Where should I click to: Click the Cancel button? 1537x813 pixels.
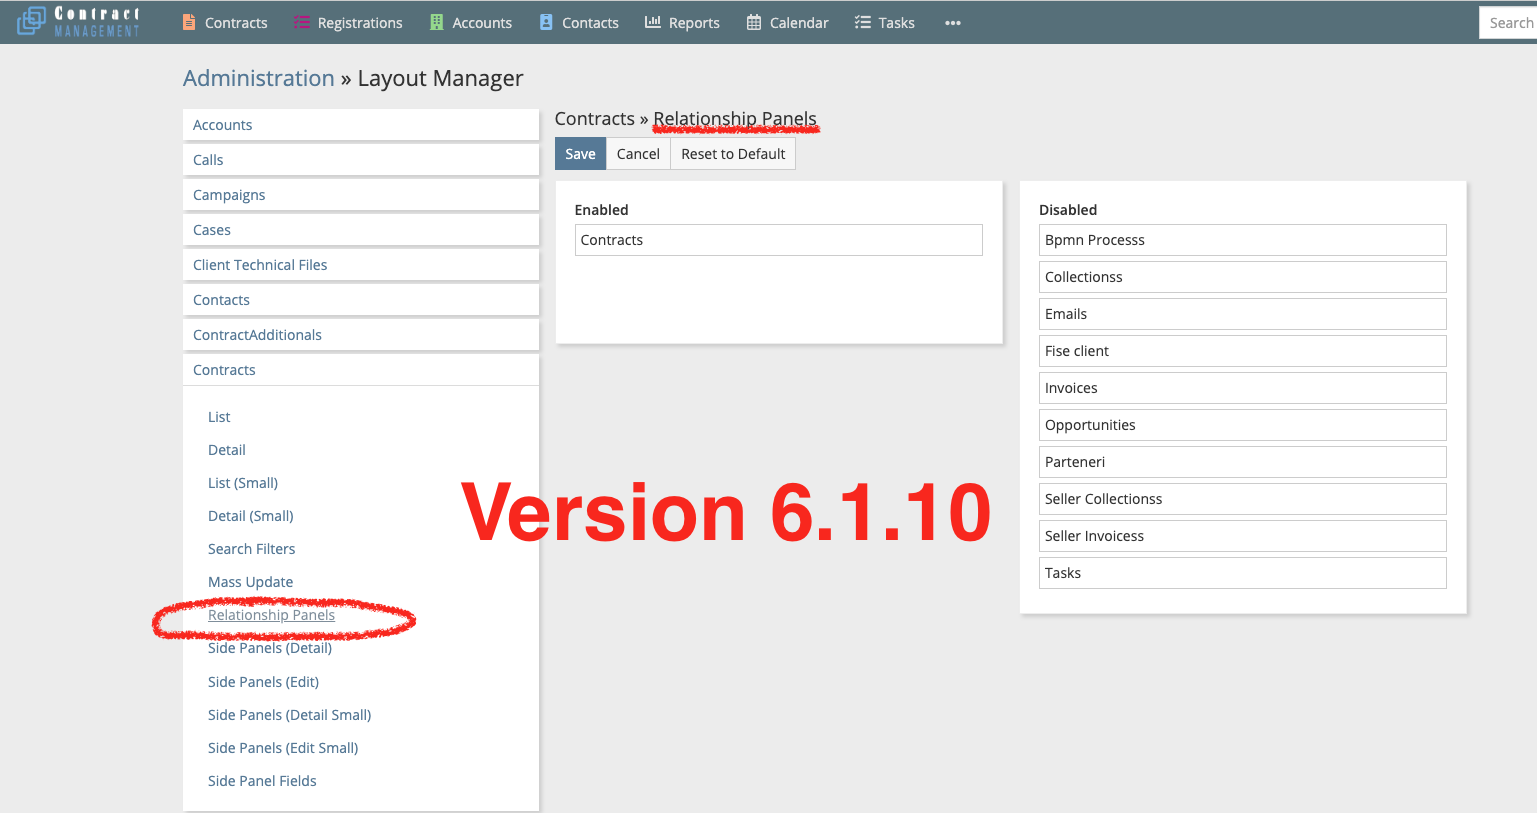(638, 154)
